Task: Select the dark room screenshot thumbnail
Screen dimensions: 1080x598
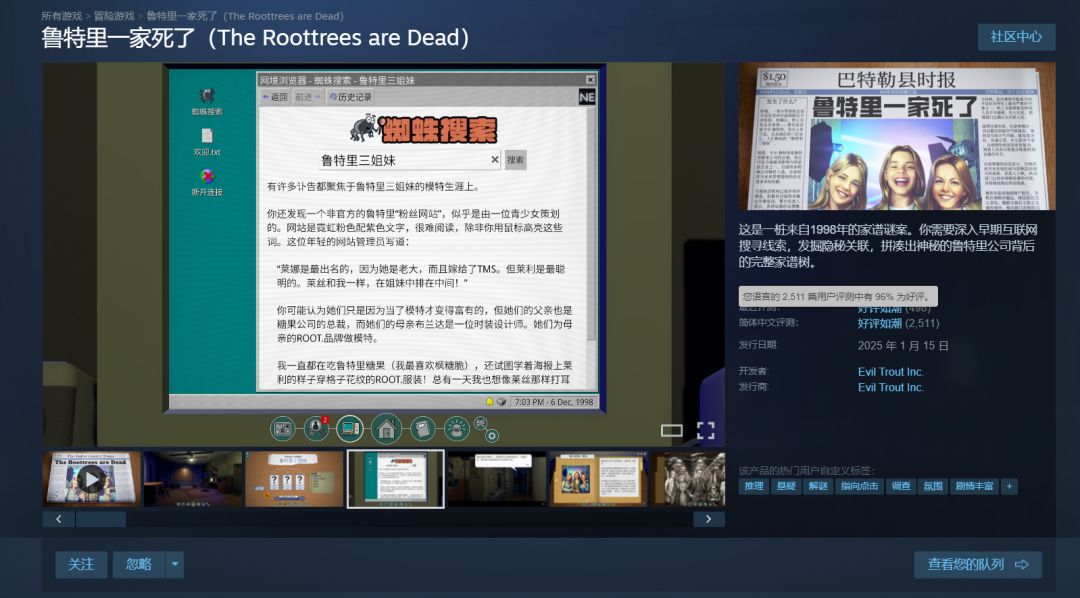Action: click(x=193, y=479)
